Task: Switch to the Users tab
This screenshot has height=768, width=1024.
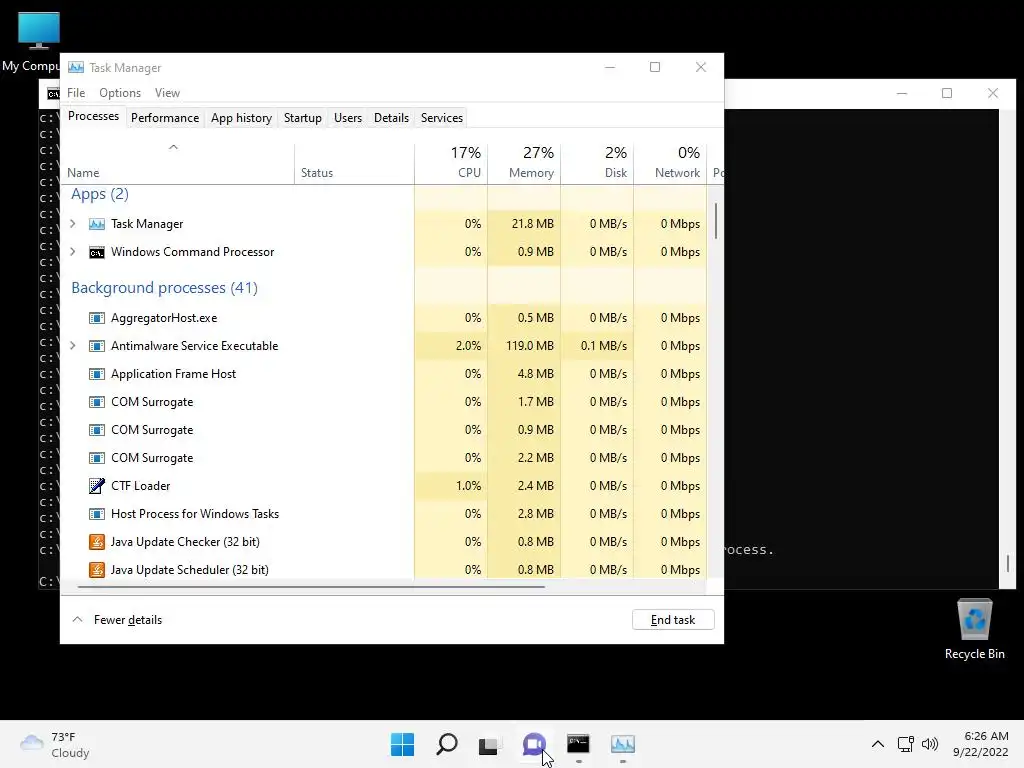Action: click(347, 118)
